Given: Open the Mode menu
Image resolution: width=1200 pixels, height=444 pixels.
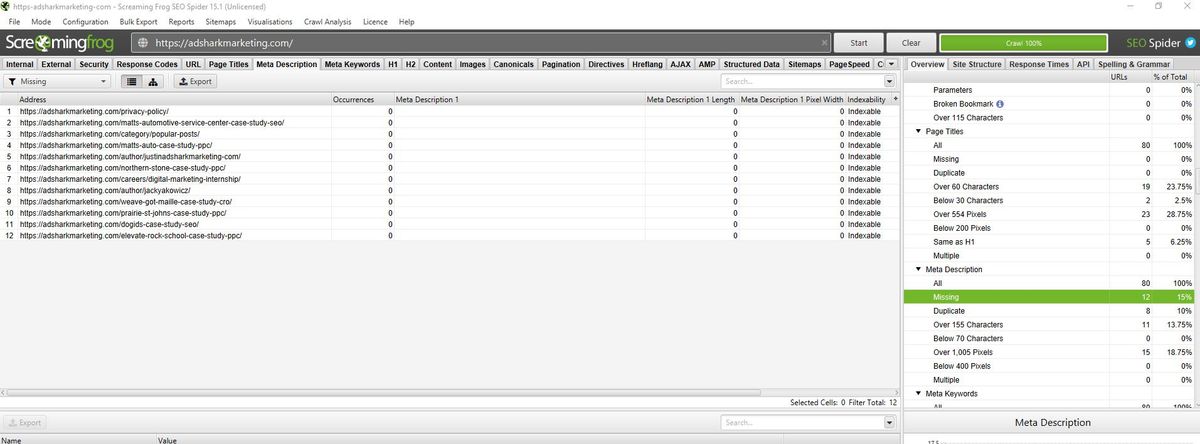Looking at the screenshot, I should coord(41,21).
